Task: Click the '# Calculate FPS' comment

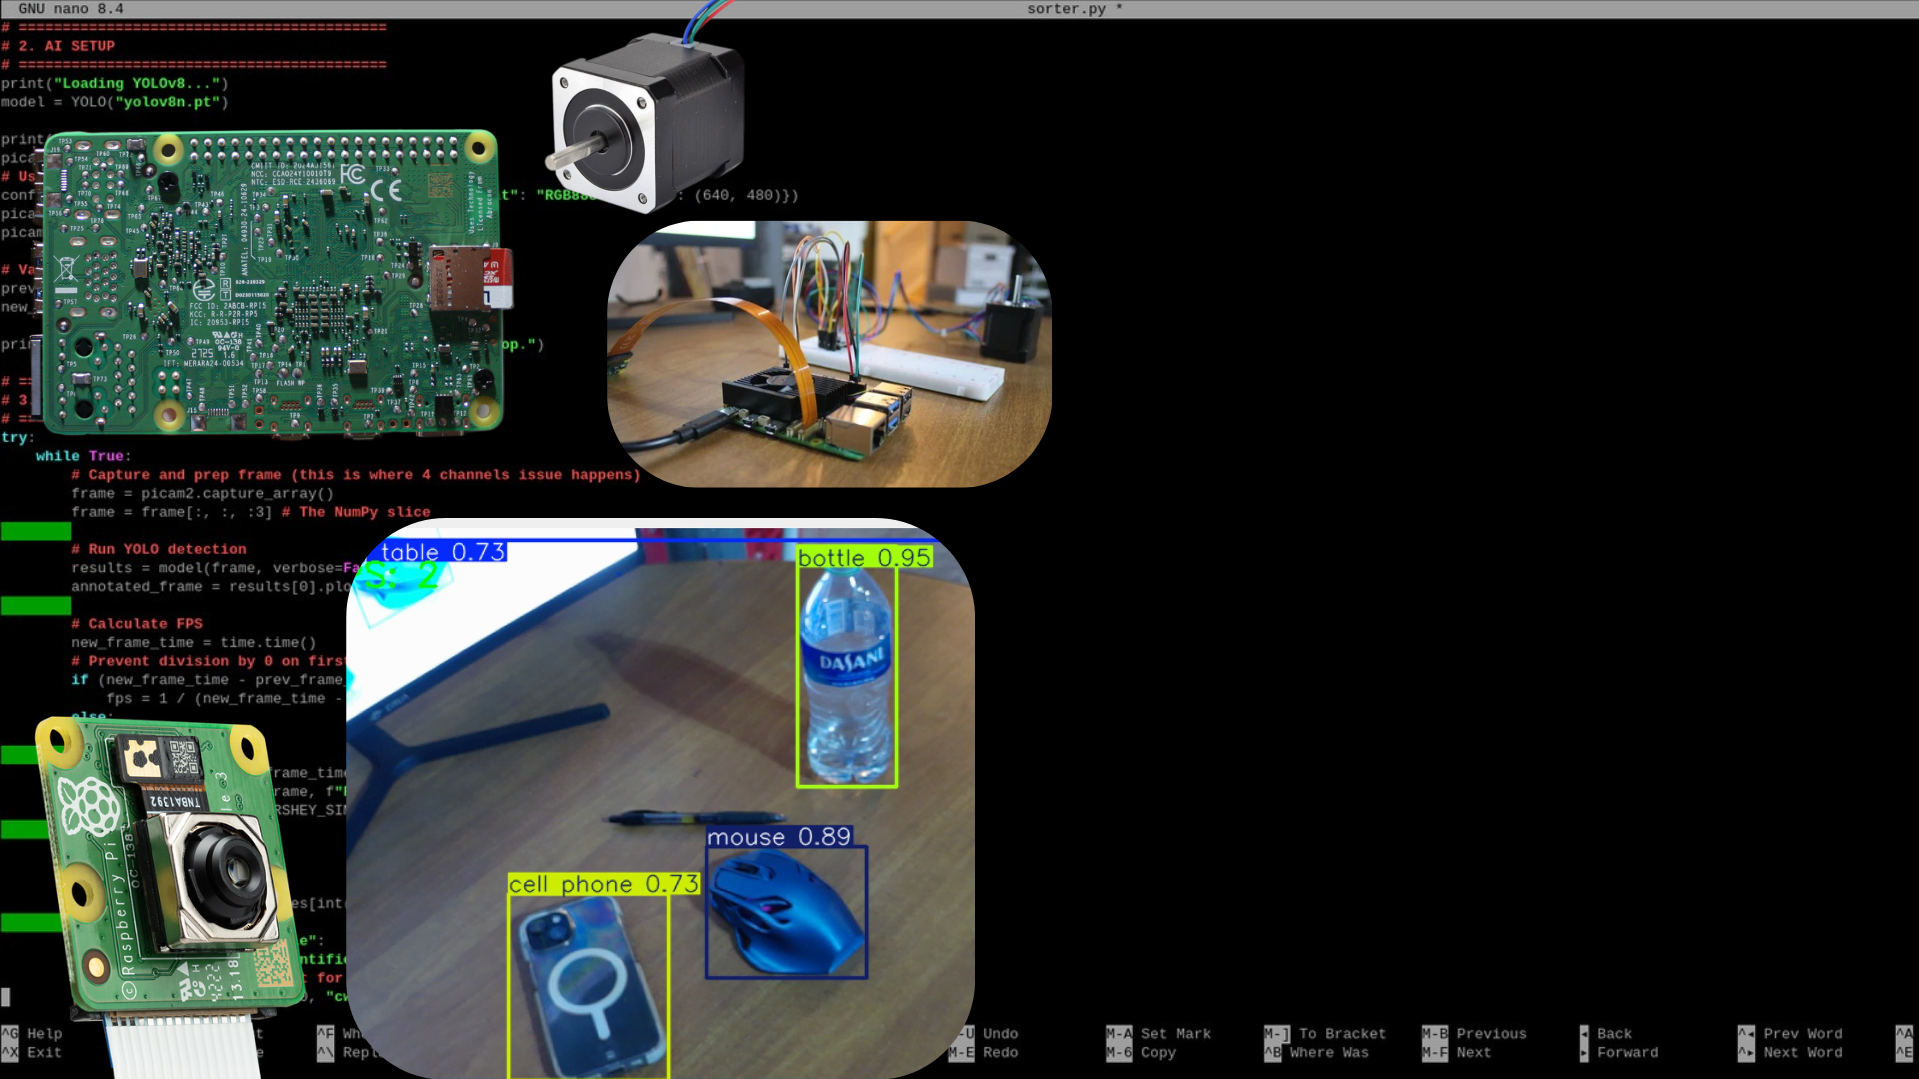Action: [137, 624]
